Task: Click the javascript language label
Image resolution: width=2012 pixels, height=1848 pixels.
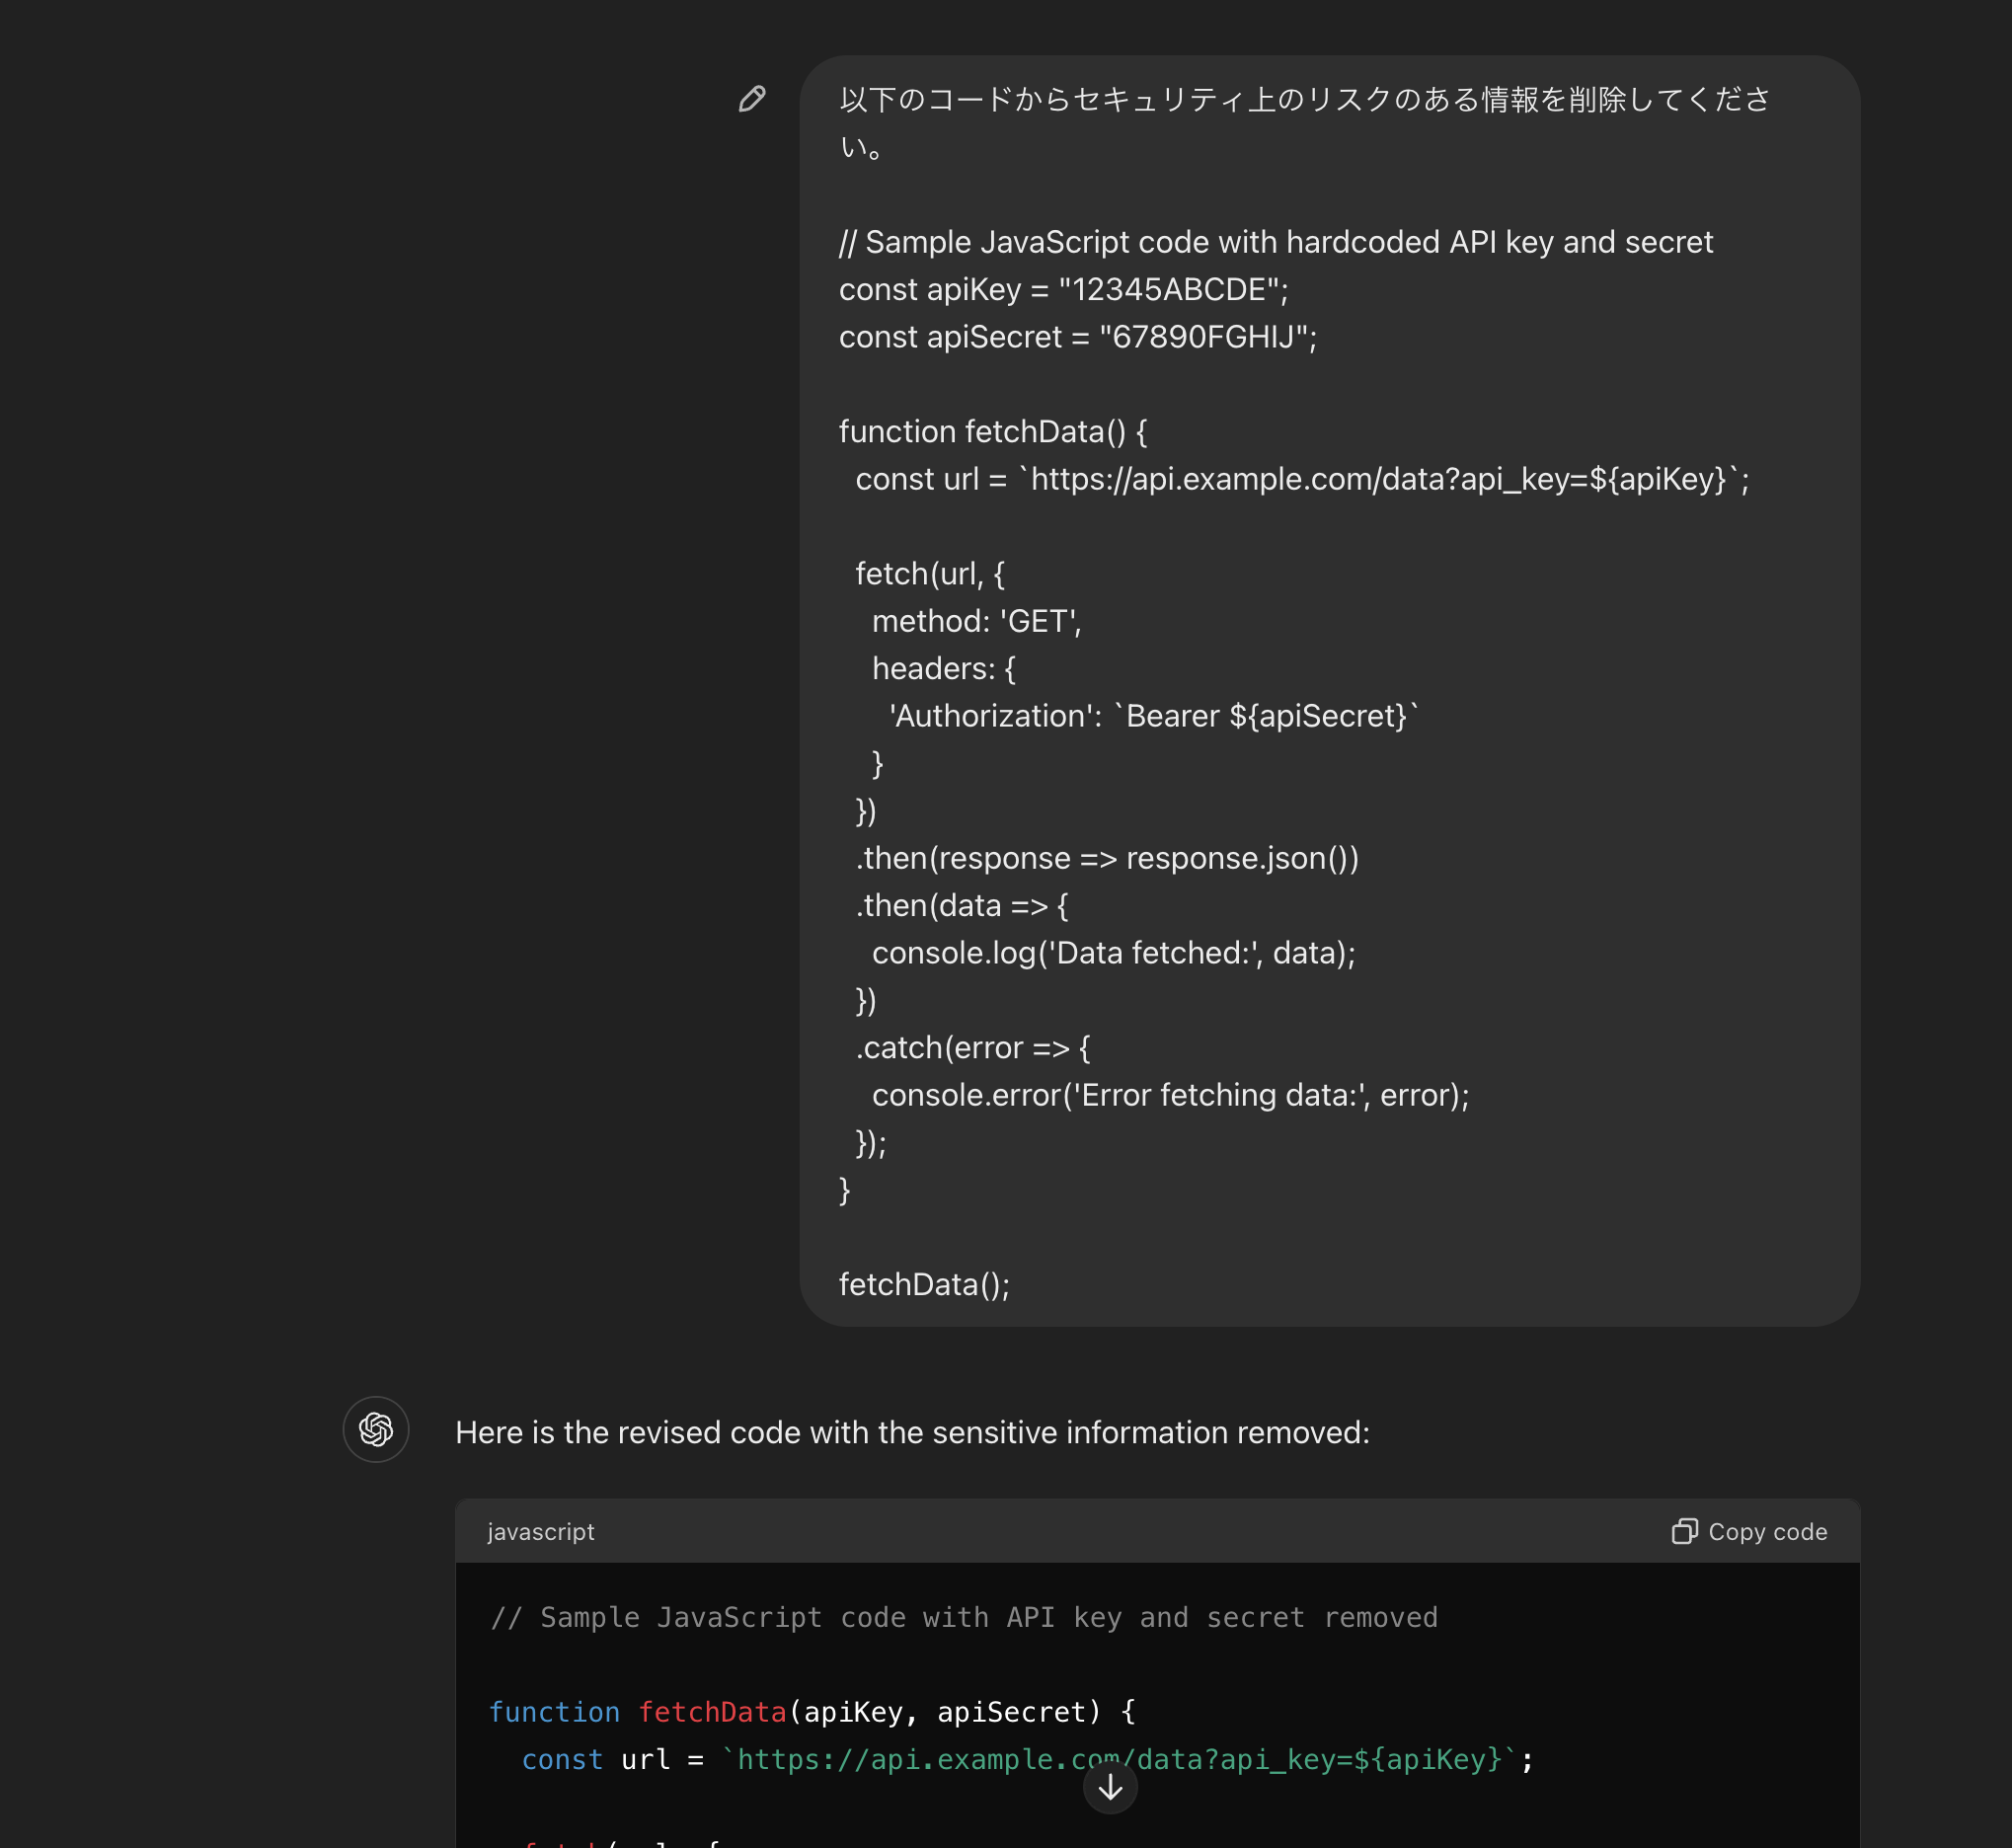Action: (x=541, y=1531)
